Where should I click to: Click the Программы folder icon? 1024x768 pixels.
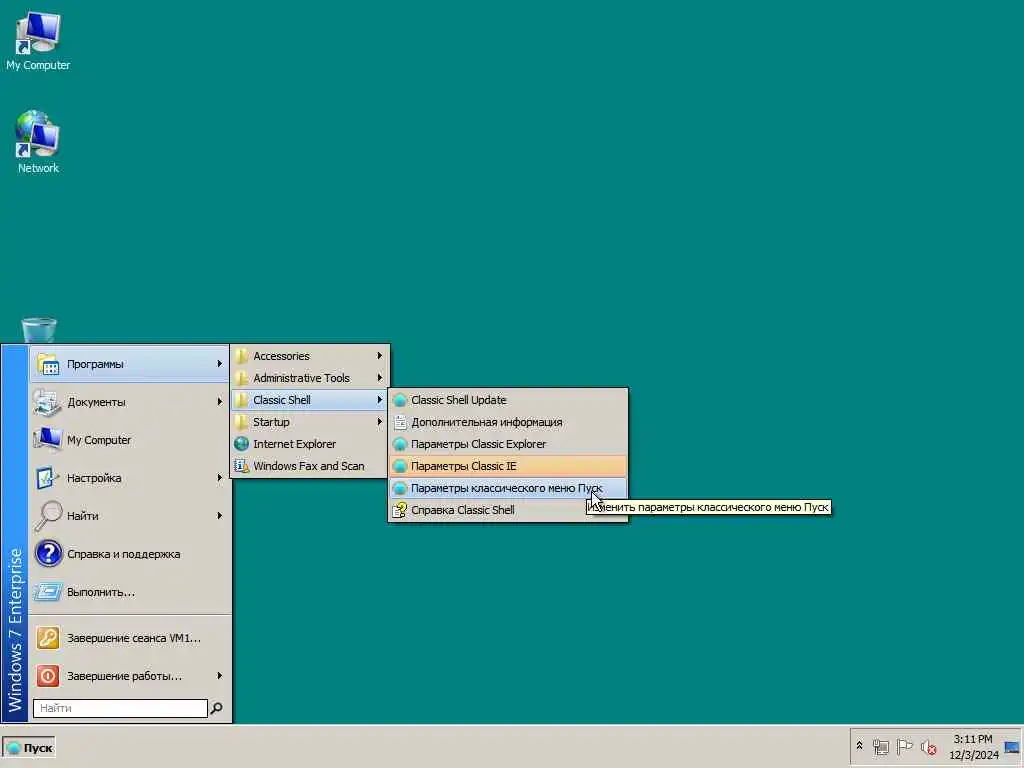point(48,364)
